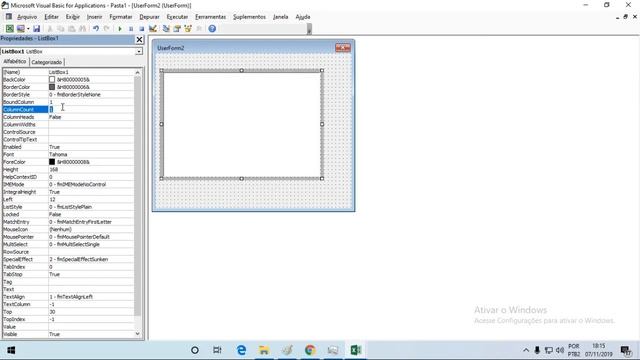Viewport: 640px width, 360px height.
Task: Click the Font value Tahoma
Action: coord(58,155)
